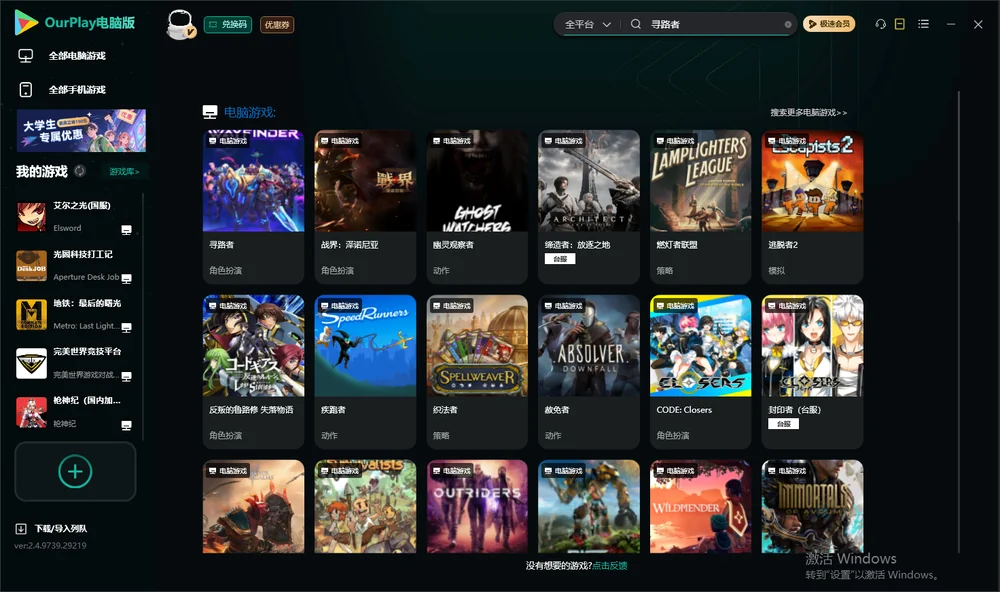Open the CODE: Closers game card
Screen dimensions: 1000x592
tap(700, 372)
